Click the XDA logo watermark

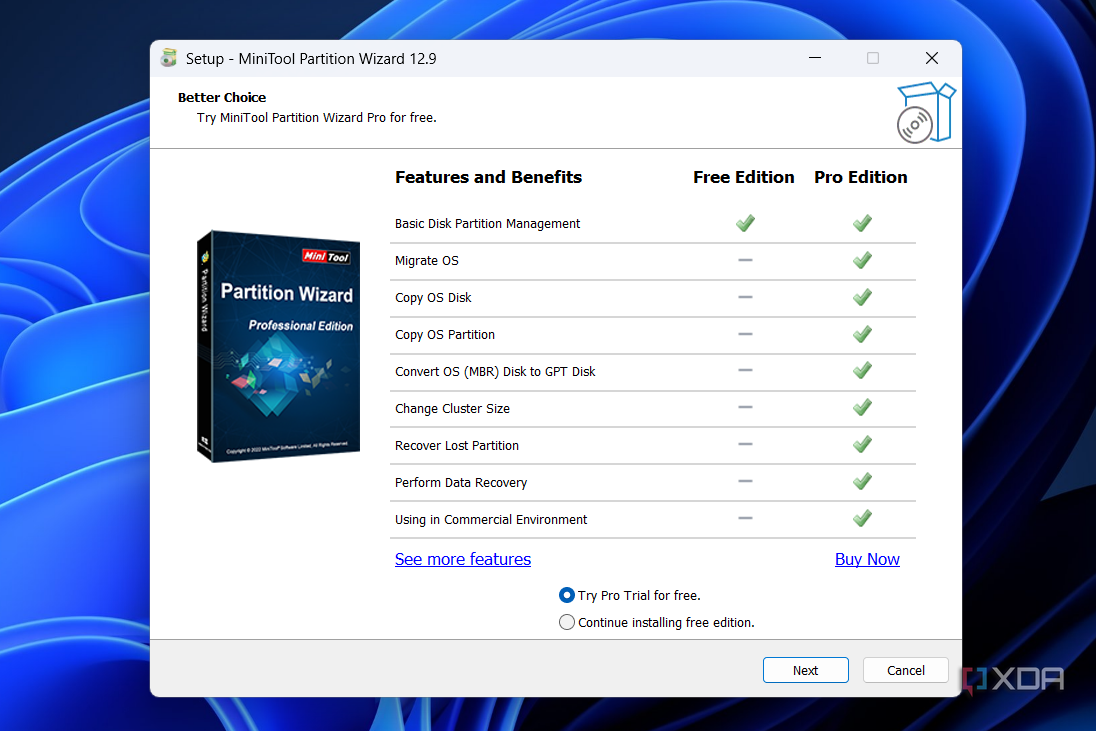pos(1013,679)
